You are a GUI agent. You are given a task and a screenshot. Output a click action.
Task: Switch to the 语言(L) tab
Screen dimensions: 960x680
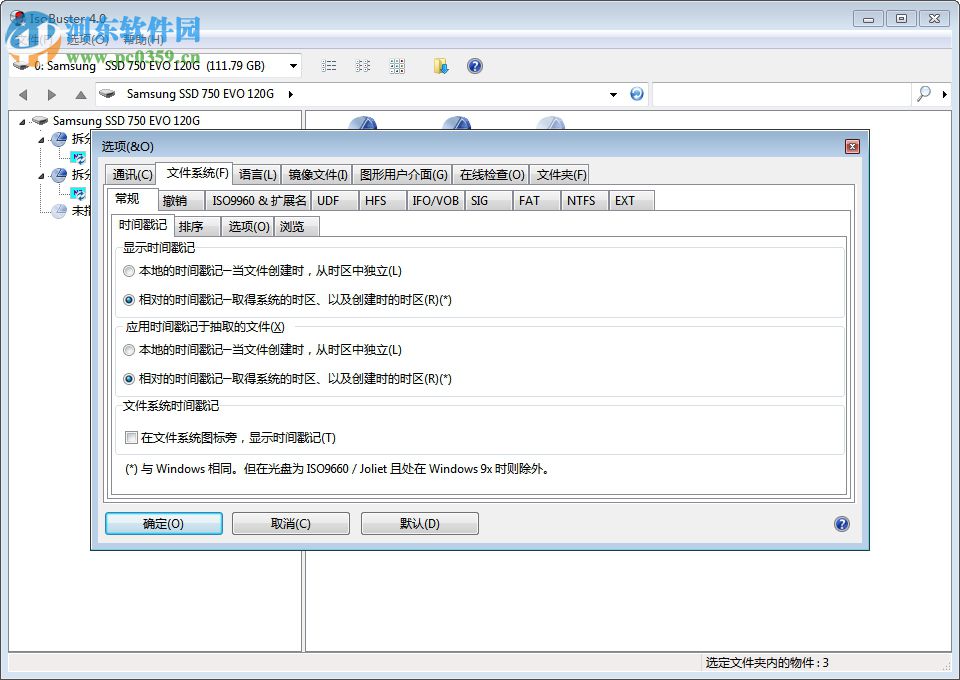point(258,173)
